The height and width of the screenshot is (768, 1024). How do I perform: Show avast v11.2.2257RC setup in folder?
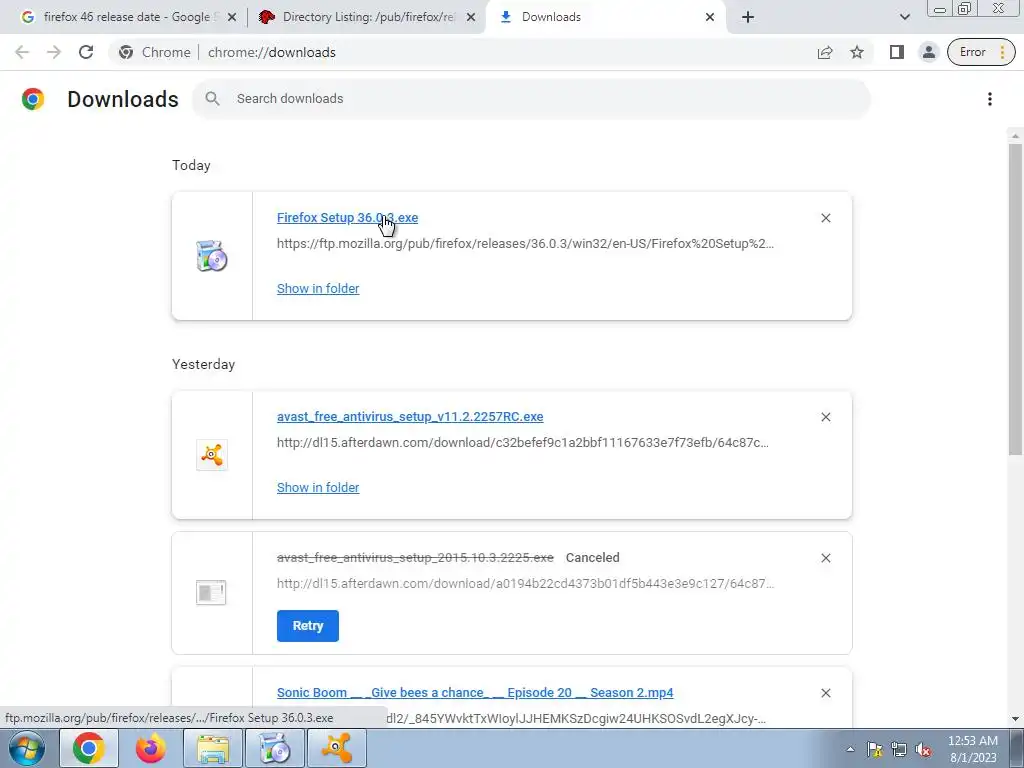318,488
